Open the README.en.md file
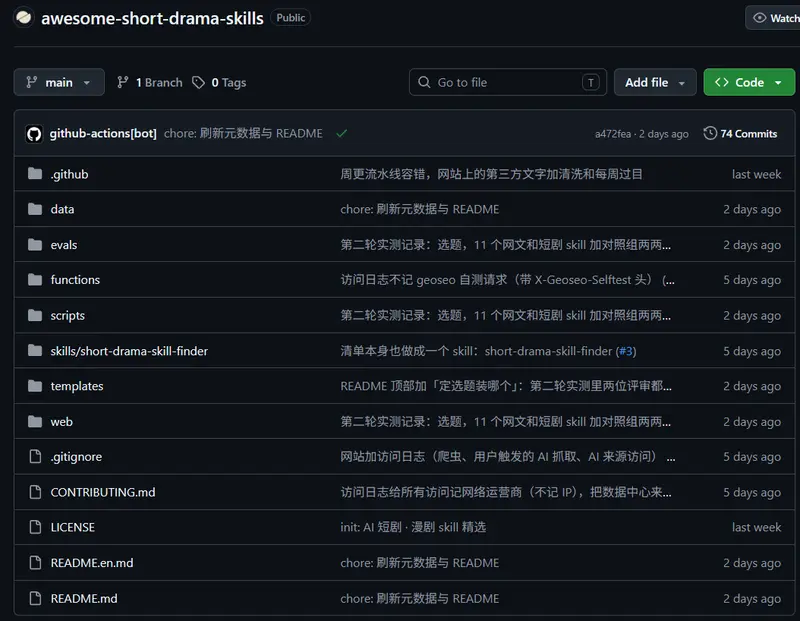 point(92,562)
